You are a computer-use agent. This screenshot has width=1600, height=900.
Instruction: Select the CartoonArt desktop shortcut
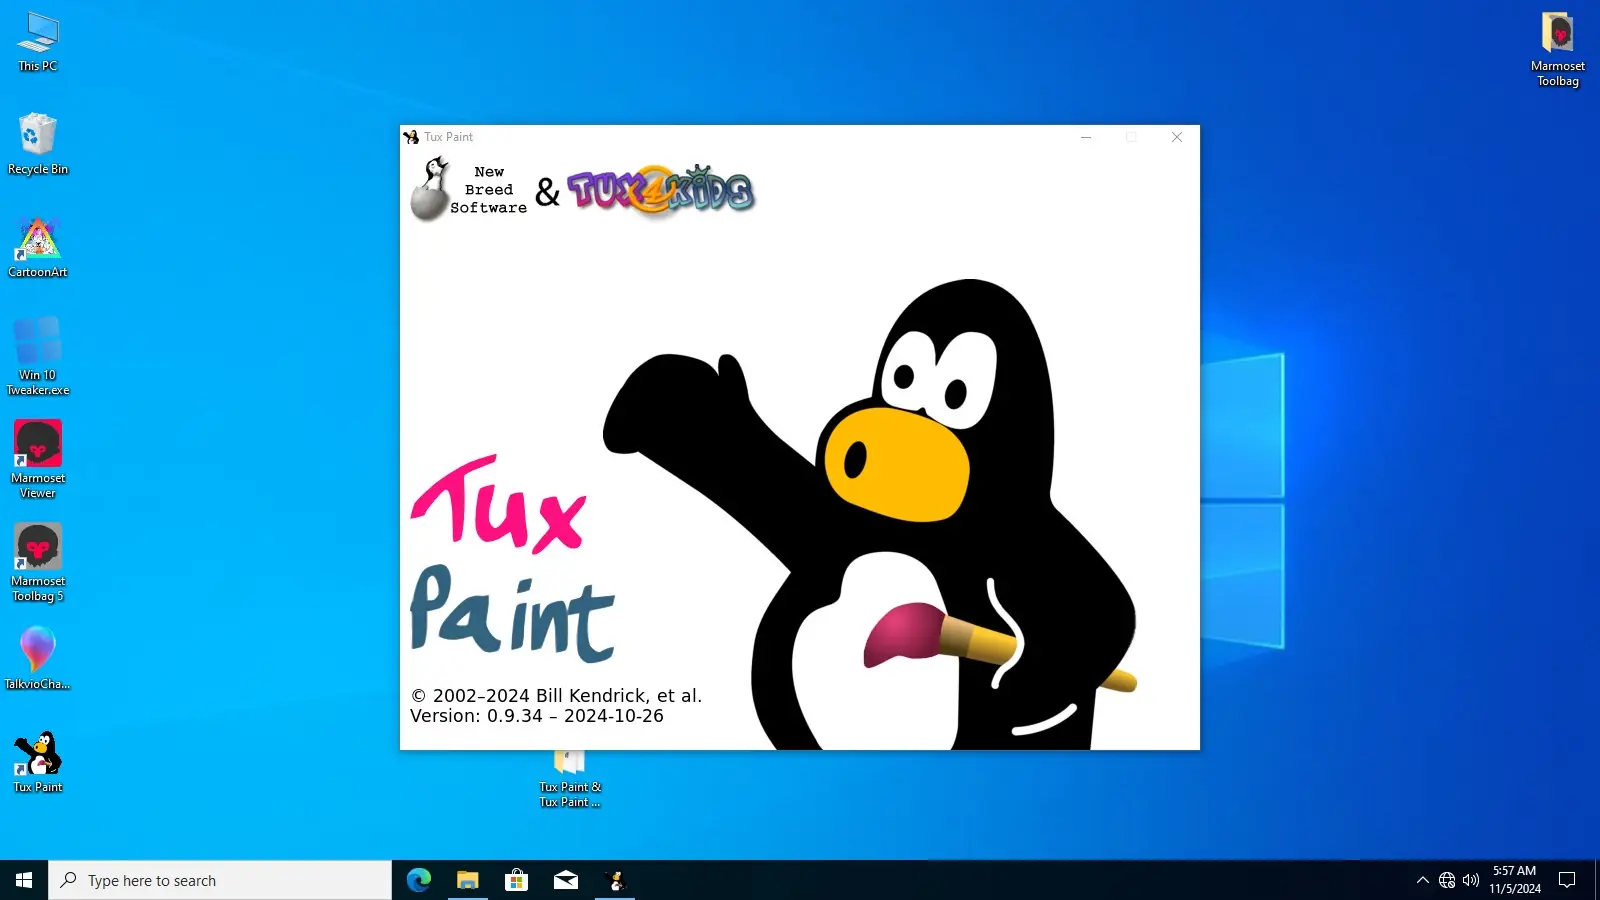click(x=38, y=247)
